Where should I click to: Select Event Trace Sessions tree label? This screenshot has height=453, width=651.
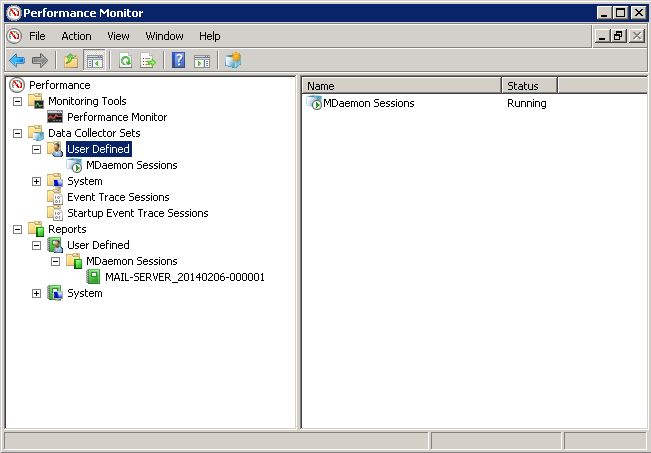click(118, 197)
